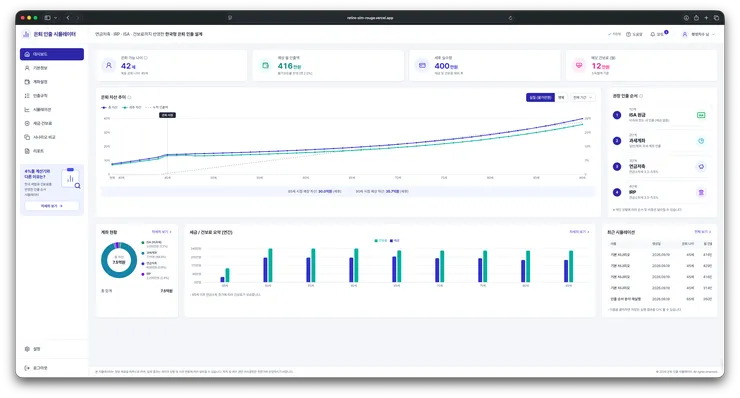Open the 시나리오 비교 sidebar item
The width and height of the screenshot is (740, 398).
pyautogui.click(x=52, y=137)
